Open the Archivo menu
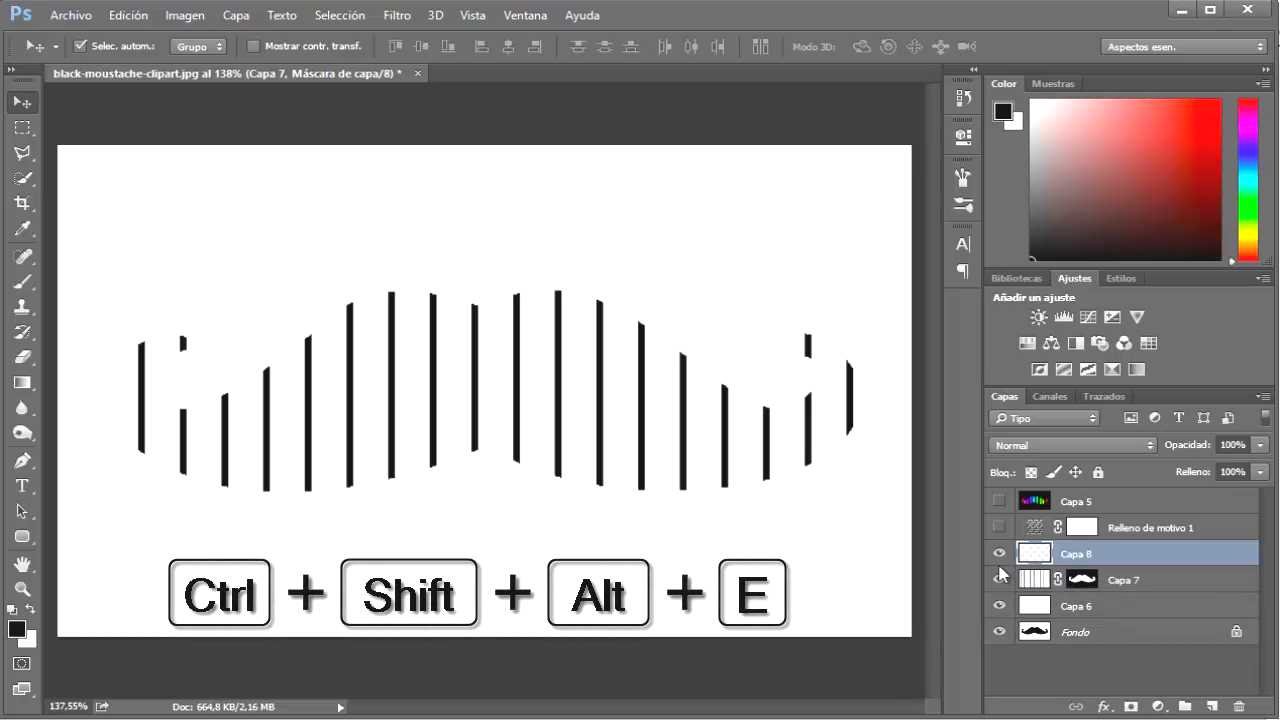 pyautogui.click(x=71, y=15)
